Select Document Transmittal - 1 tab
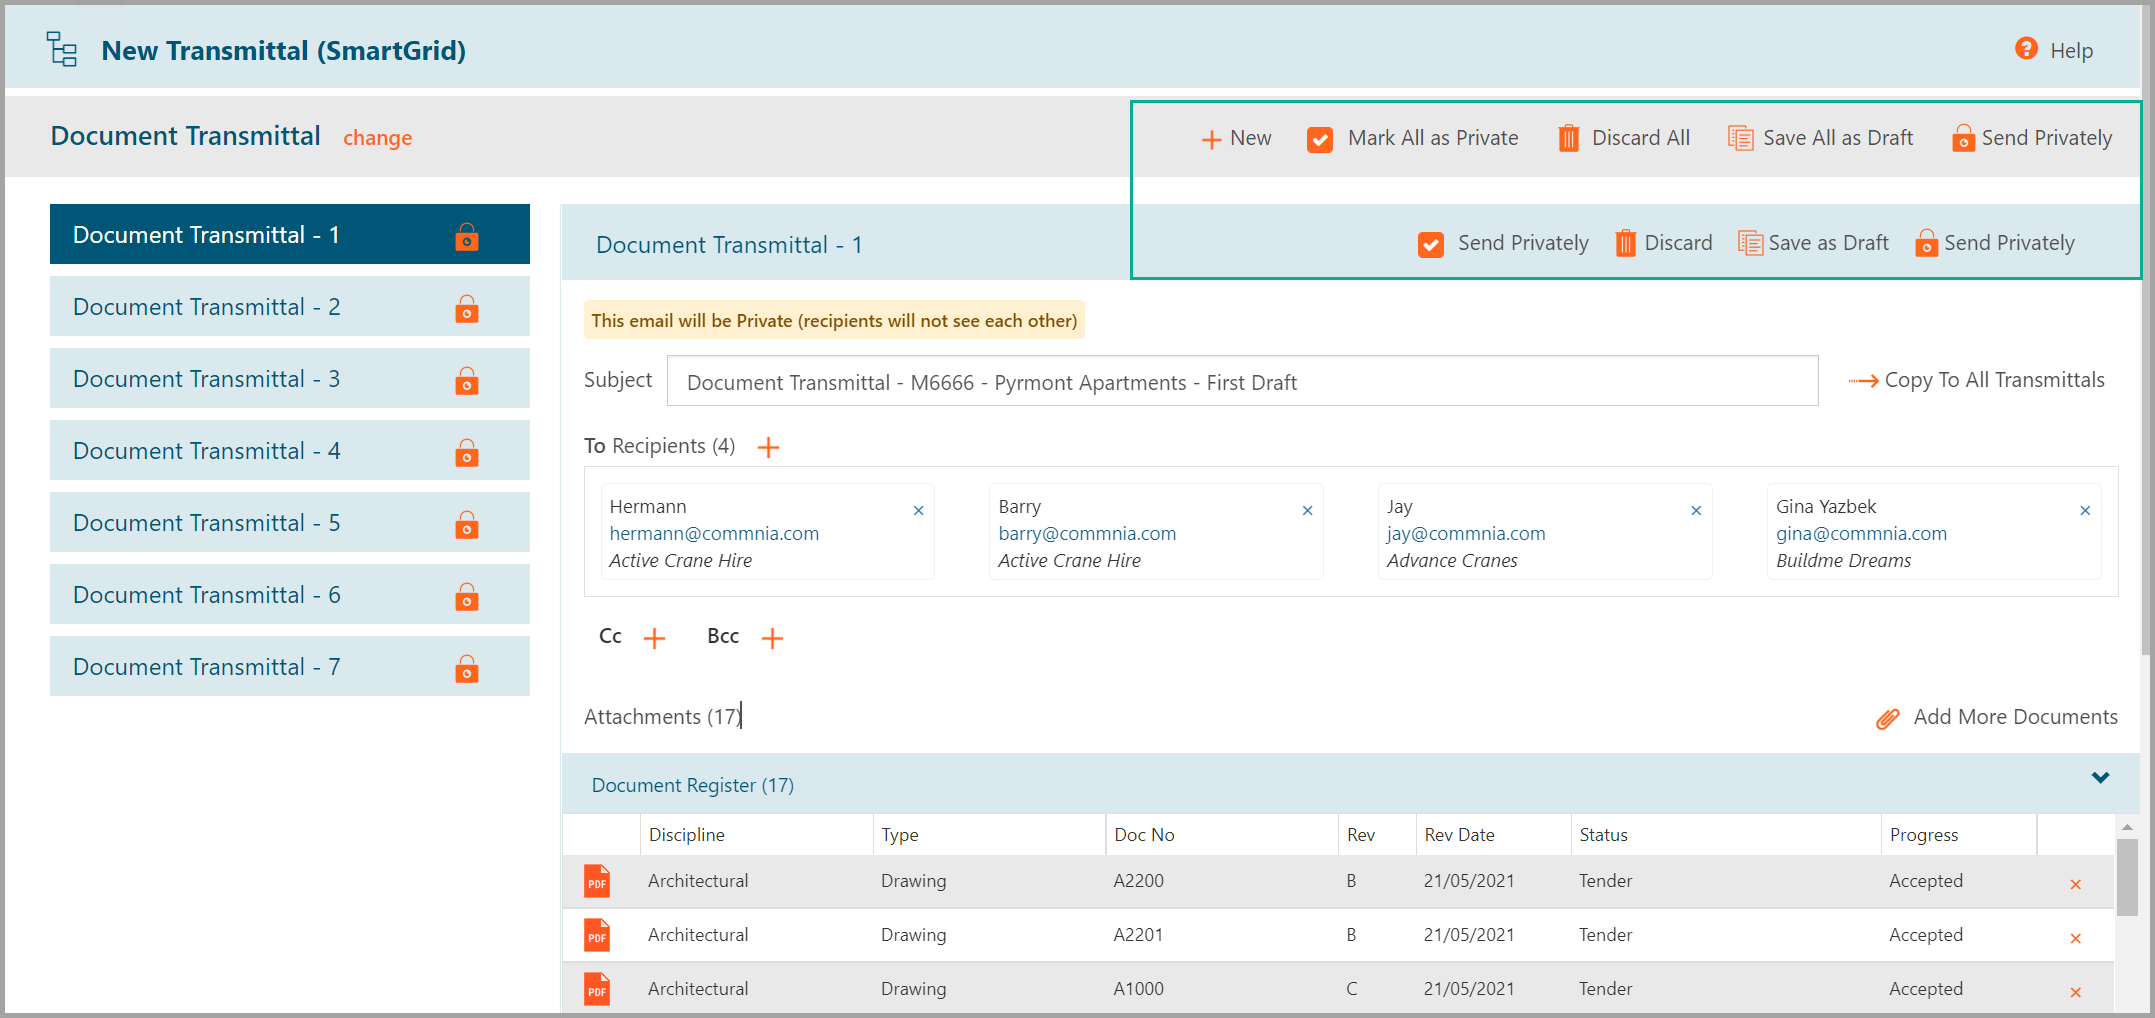 [290, 234]
